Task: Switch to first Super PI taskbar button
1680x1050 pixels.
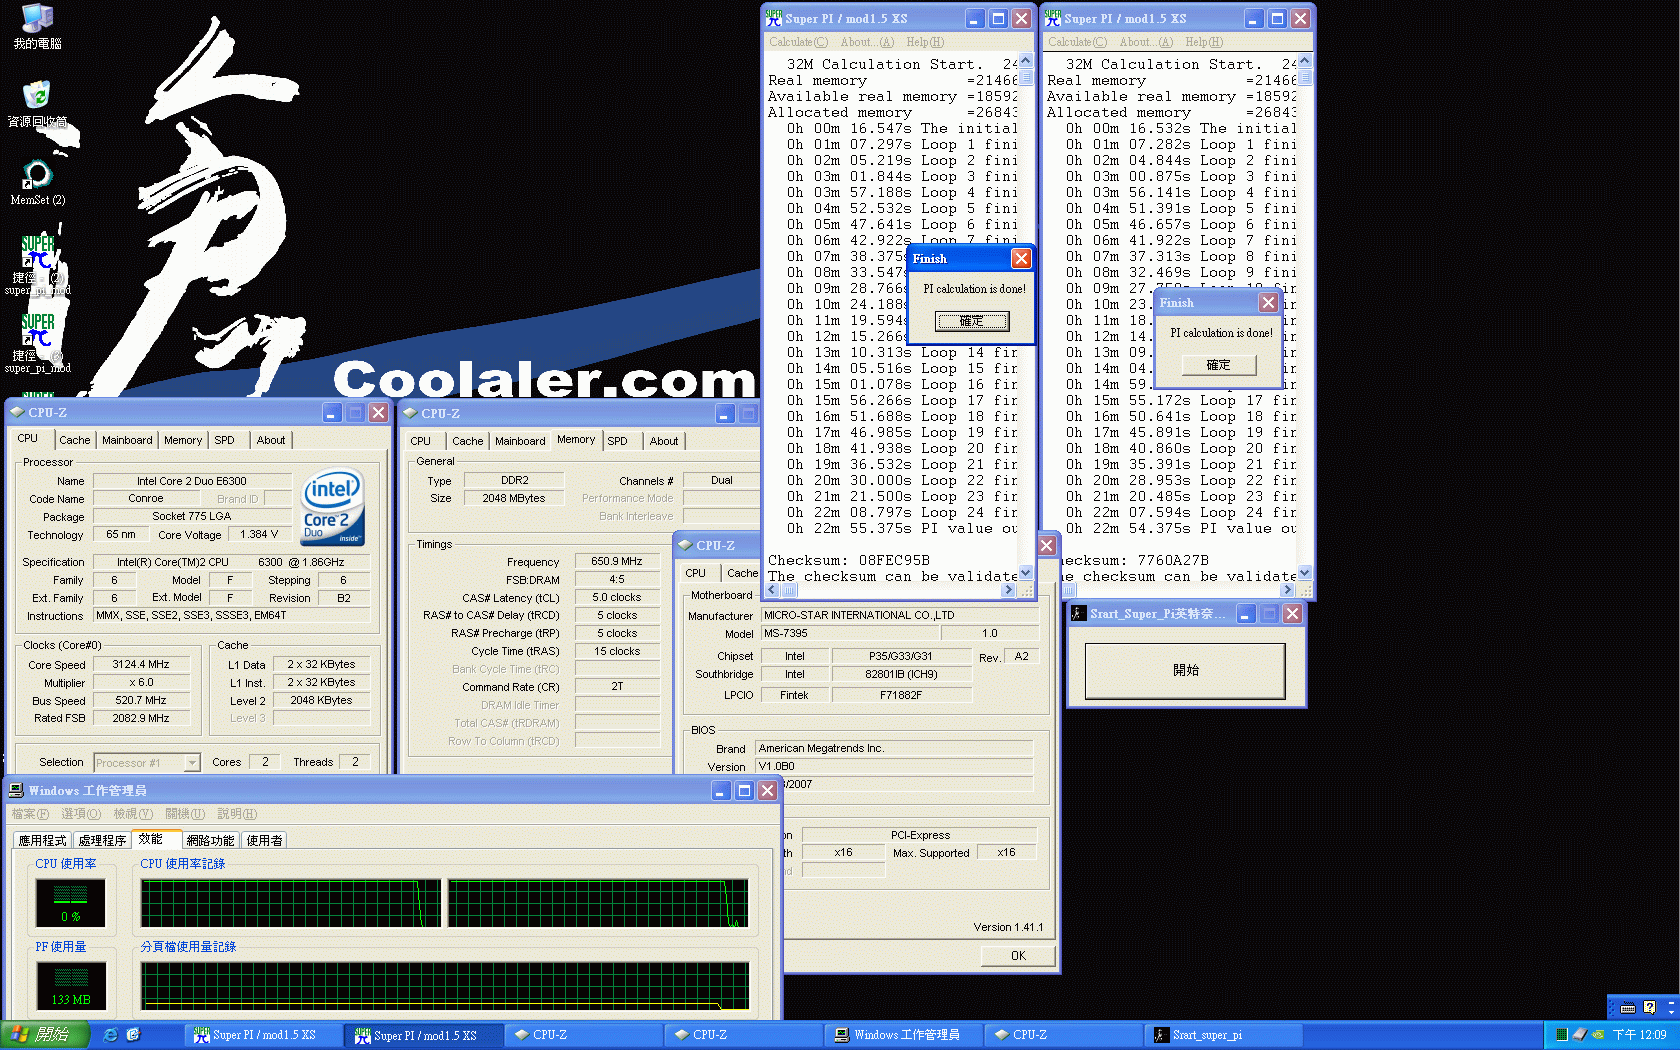Action: tap(263, 1035)
